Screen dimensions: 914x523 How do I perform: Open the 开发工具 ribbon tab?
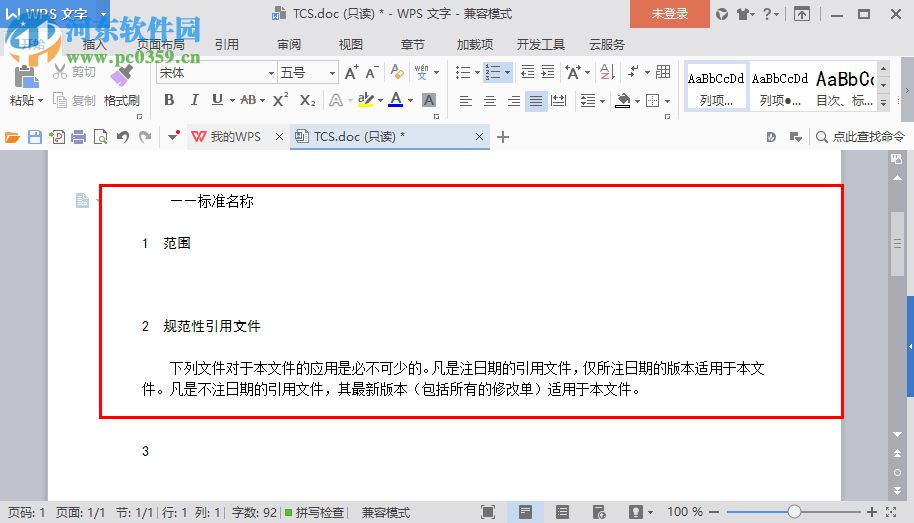[540, 44]
